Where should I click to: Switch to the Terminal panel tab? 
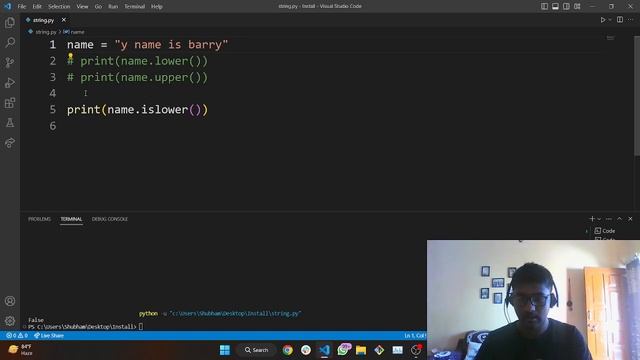tap(71, 219)
